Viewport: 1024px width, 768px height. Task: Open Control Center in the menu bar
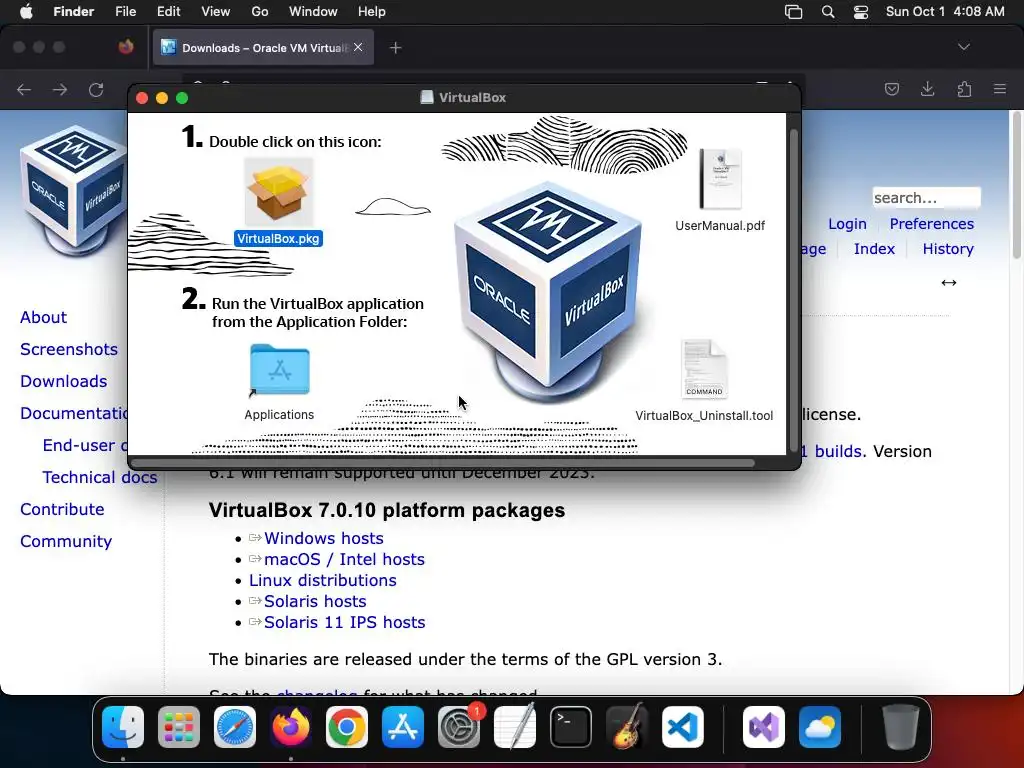861,12
